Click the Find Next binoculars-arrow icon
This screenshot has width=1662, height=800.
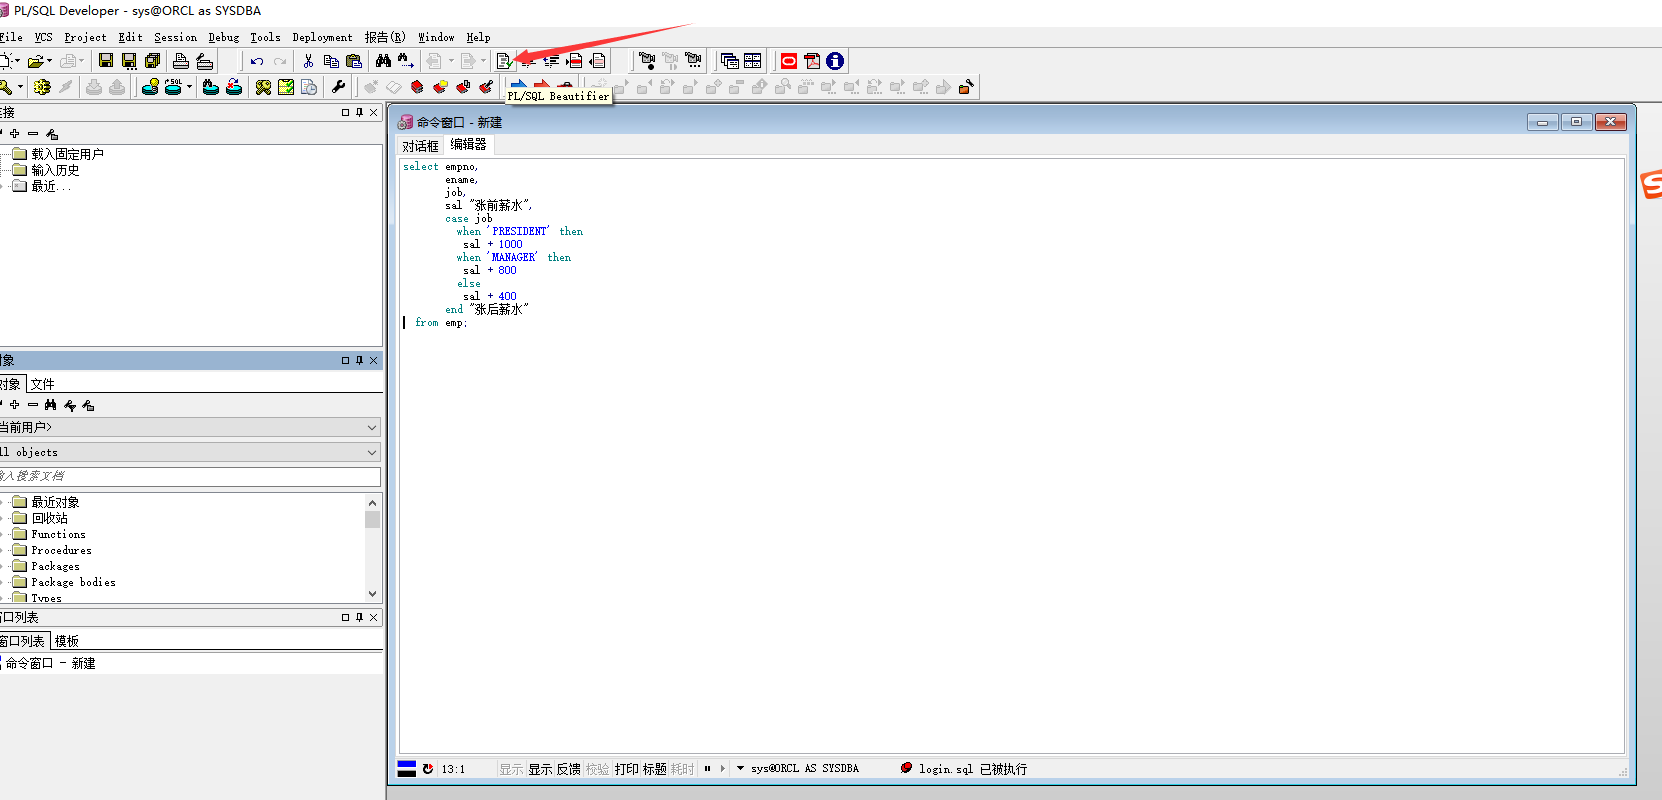406,61
